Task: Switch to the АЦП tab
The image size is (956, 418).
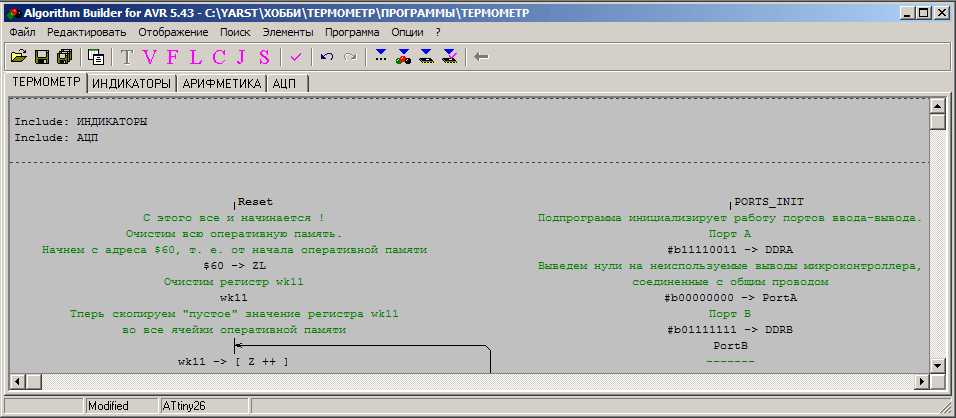Action: pyautogui.click(x=288, y=85)
